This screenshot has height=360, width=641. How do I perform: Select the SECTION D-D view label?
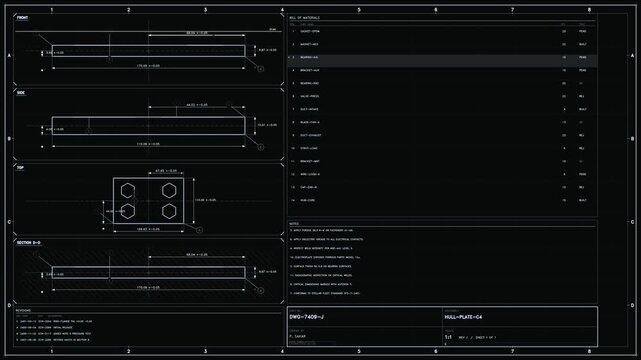29,243
